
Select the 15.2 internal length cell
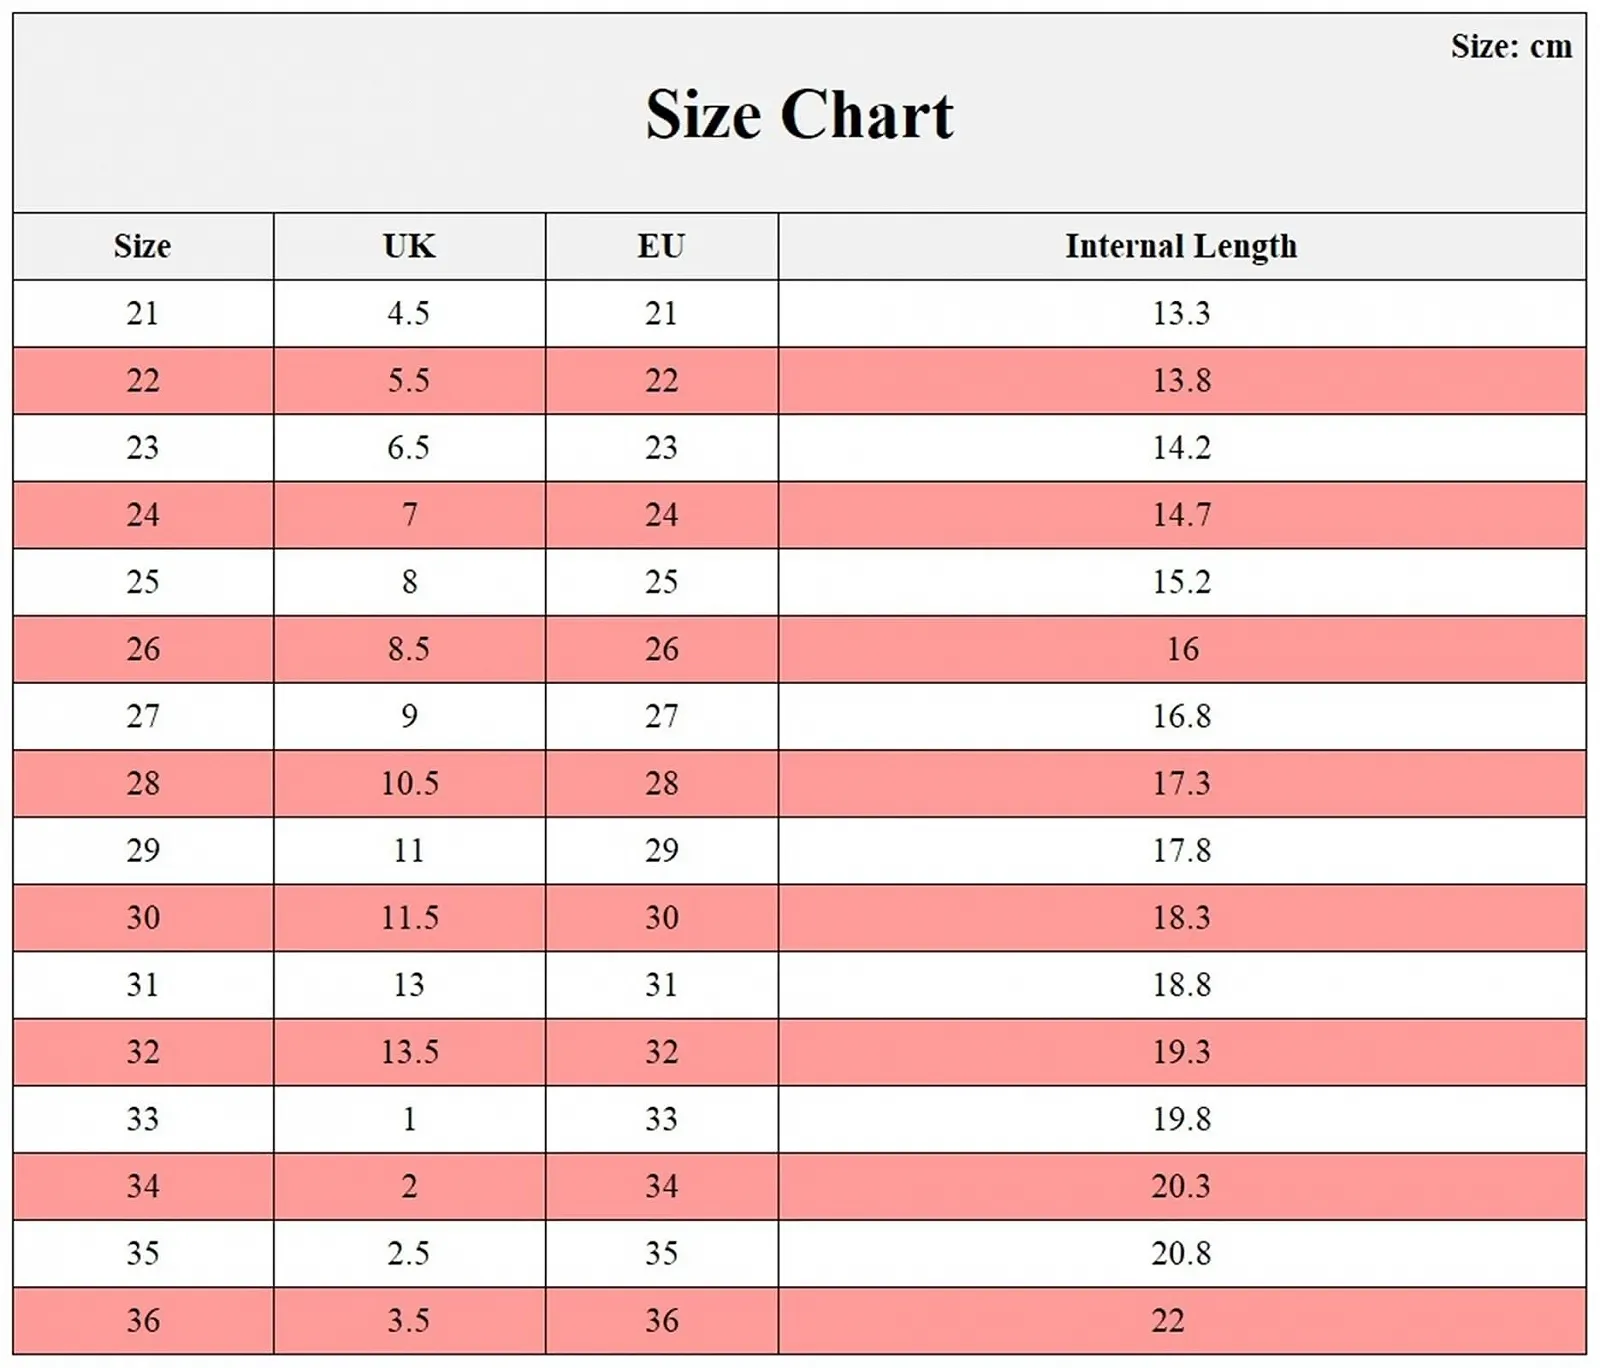(x=1181, y=582)
